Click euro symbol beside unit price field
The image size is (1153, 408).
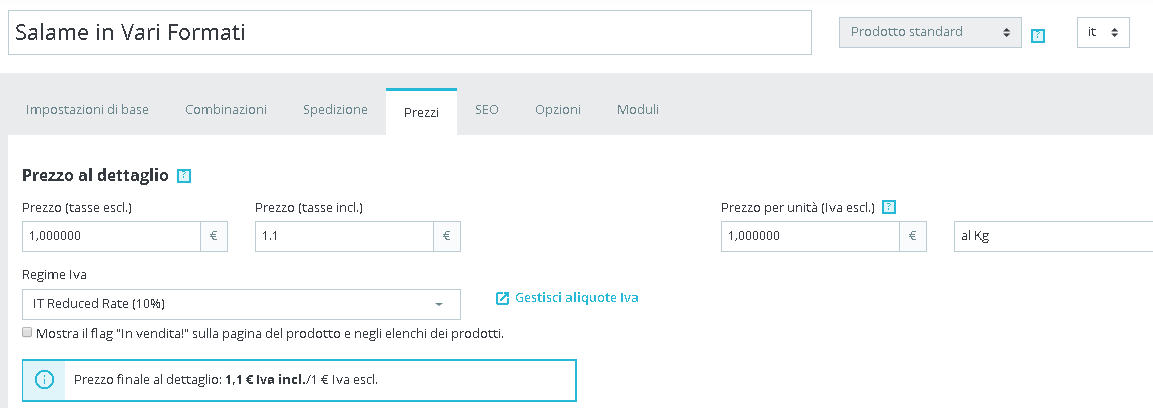click(x=912, y=237)
